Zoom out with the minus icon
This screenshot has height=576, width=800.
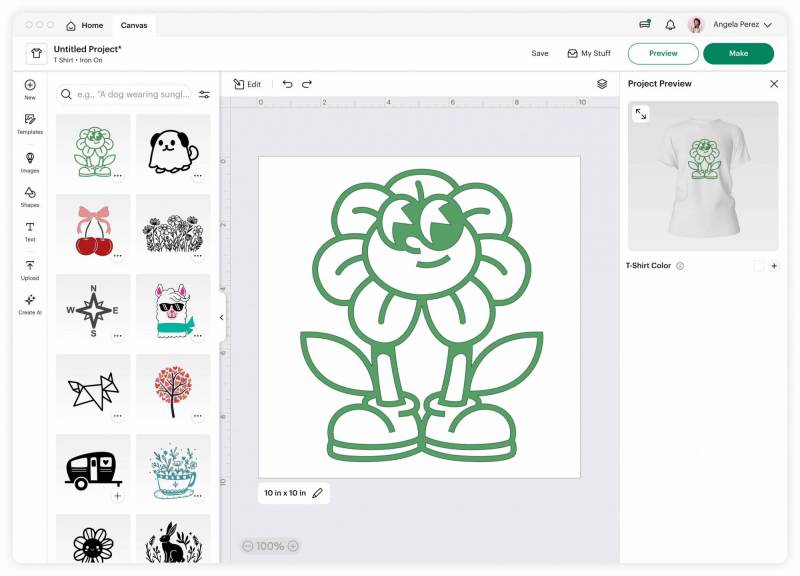point(247,546)
